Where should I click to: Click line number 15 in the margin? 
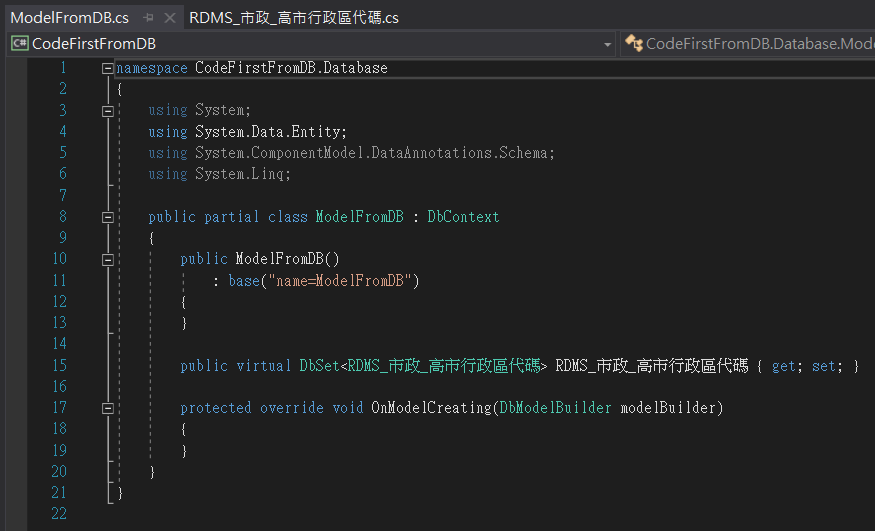(58, 366)
